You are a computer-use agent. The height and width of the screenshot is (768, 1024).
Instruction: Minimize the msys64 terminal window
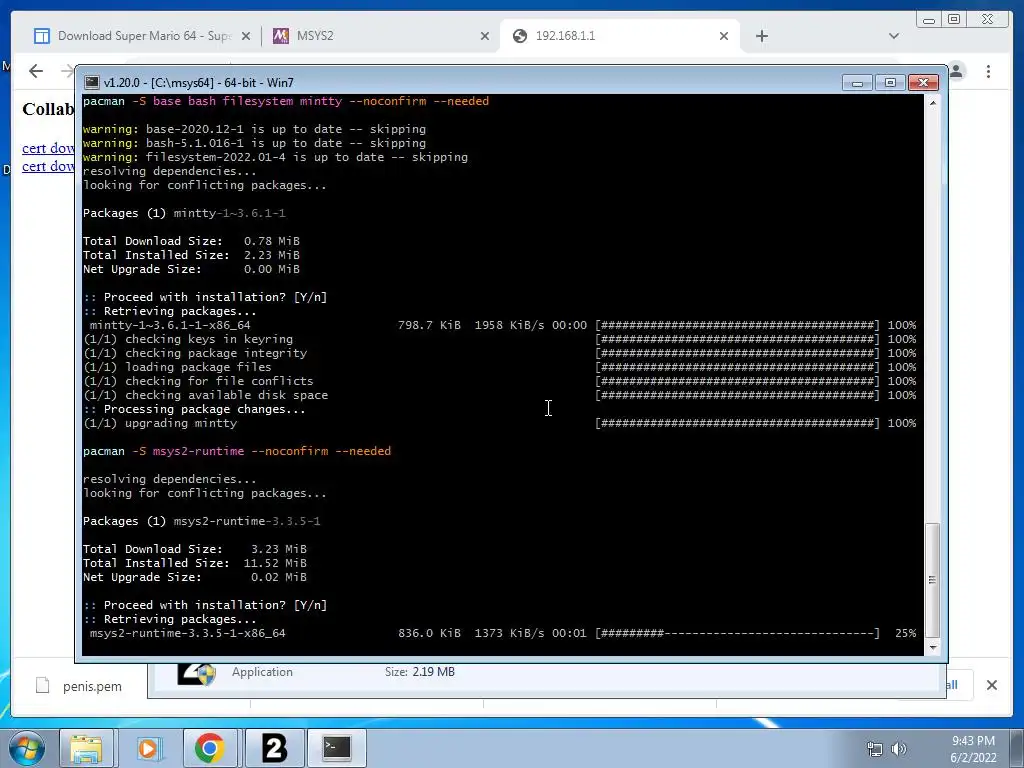click(x=857, y=82)
